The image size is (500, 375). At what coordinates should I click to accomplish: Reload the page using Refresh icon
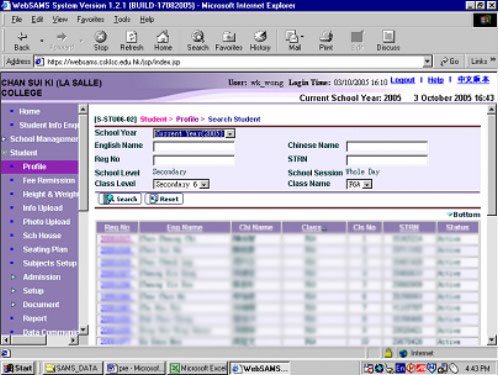point(131,36)
